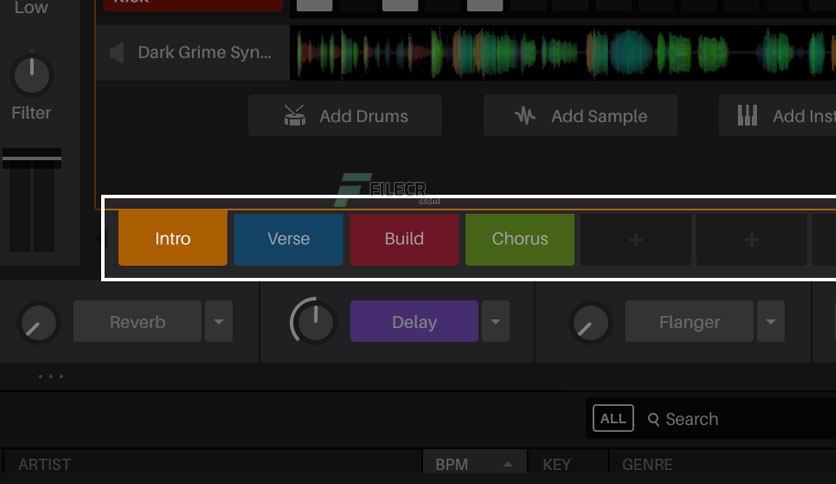Mute the Dark Grime Synth track speaker
The width and height of the screenshot is (836, 484).
click(117, 53)
